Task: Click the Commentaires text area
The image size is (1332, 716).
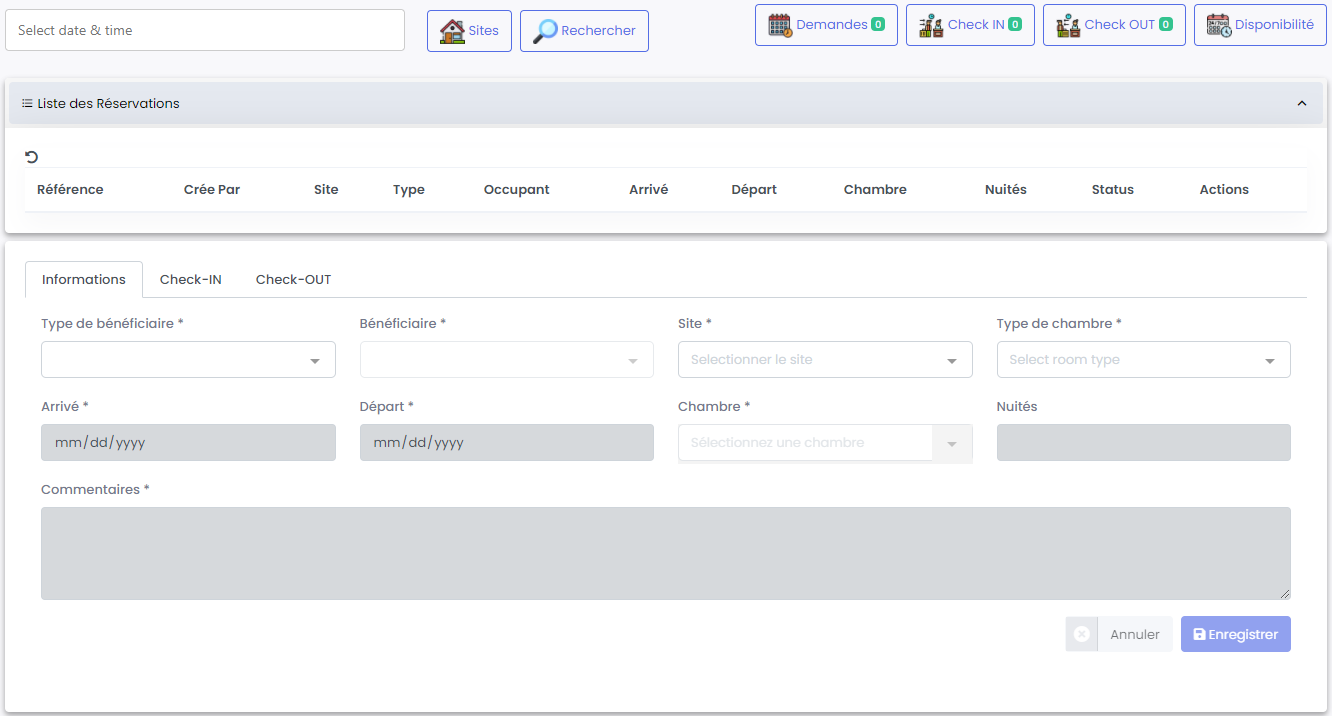Action: click(x=665, y=553)
